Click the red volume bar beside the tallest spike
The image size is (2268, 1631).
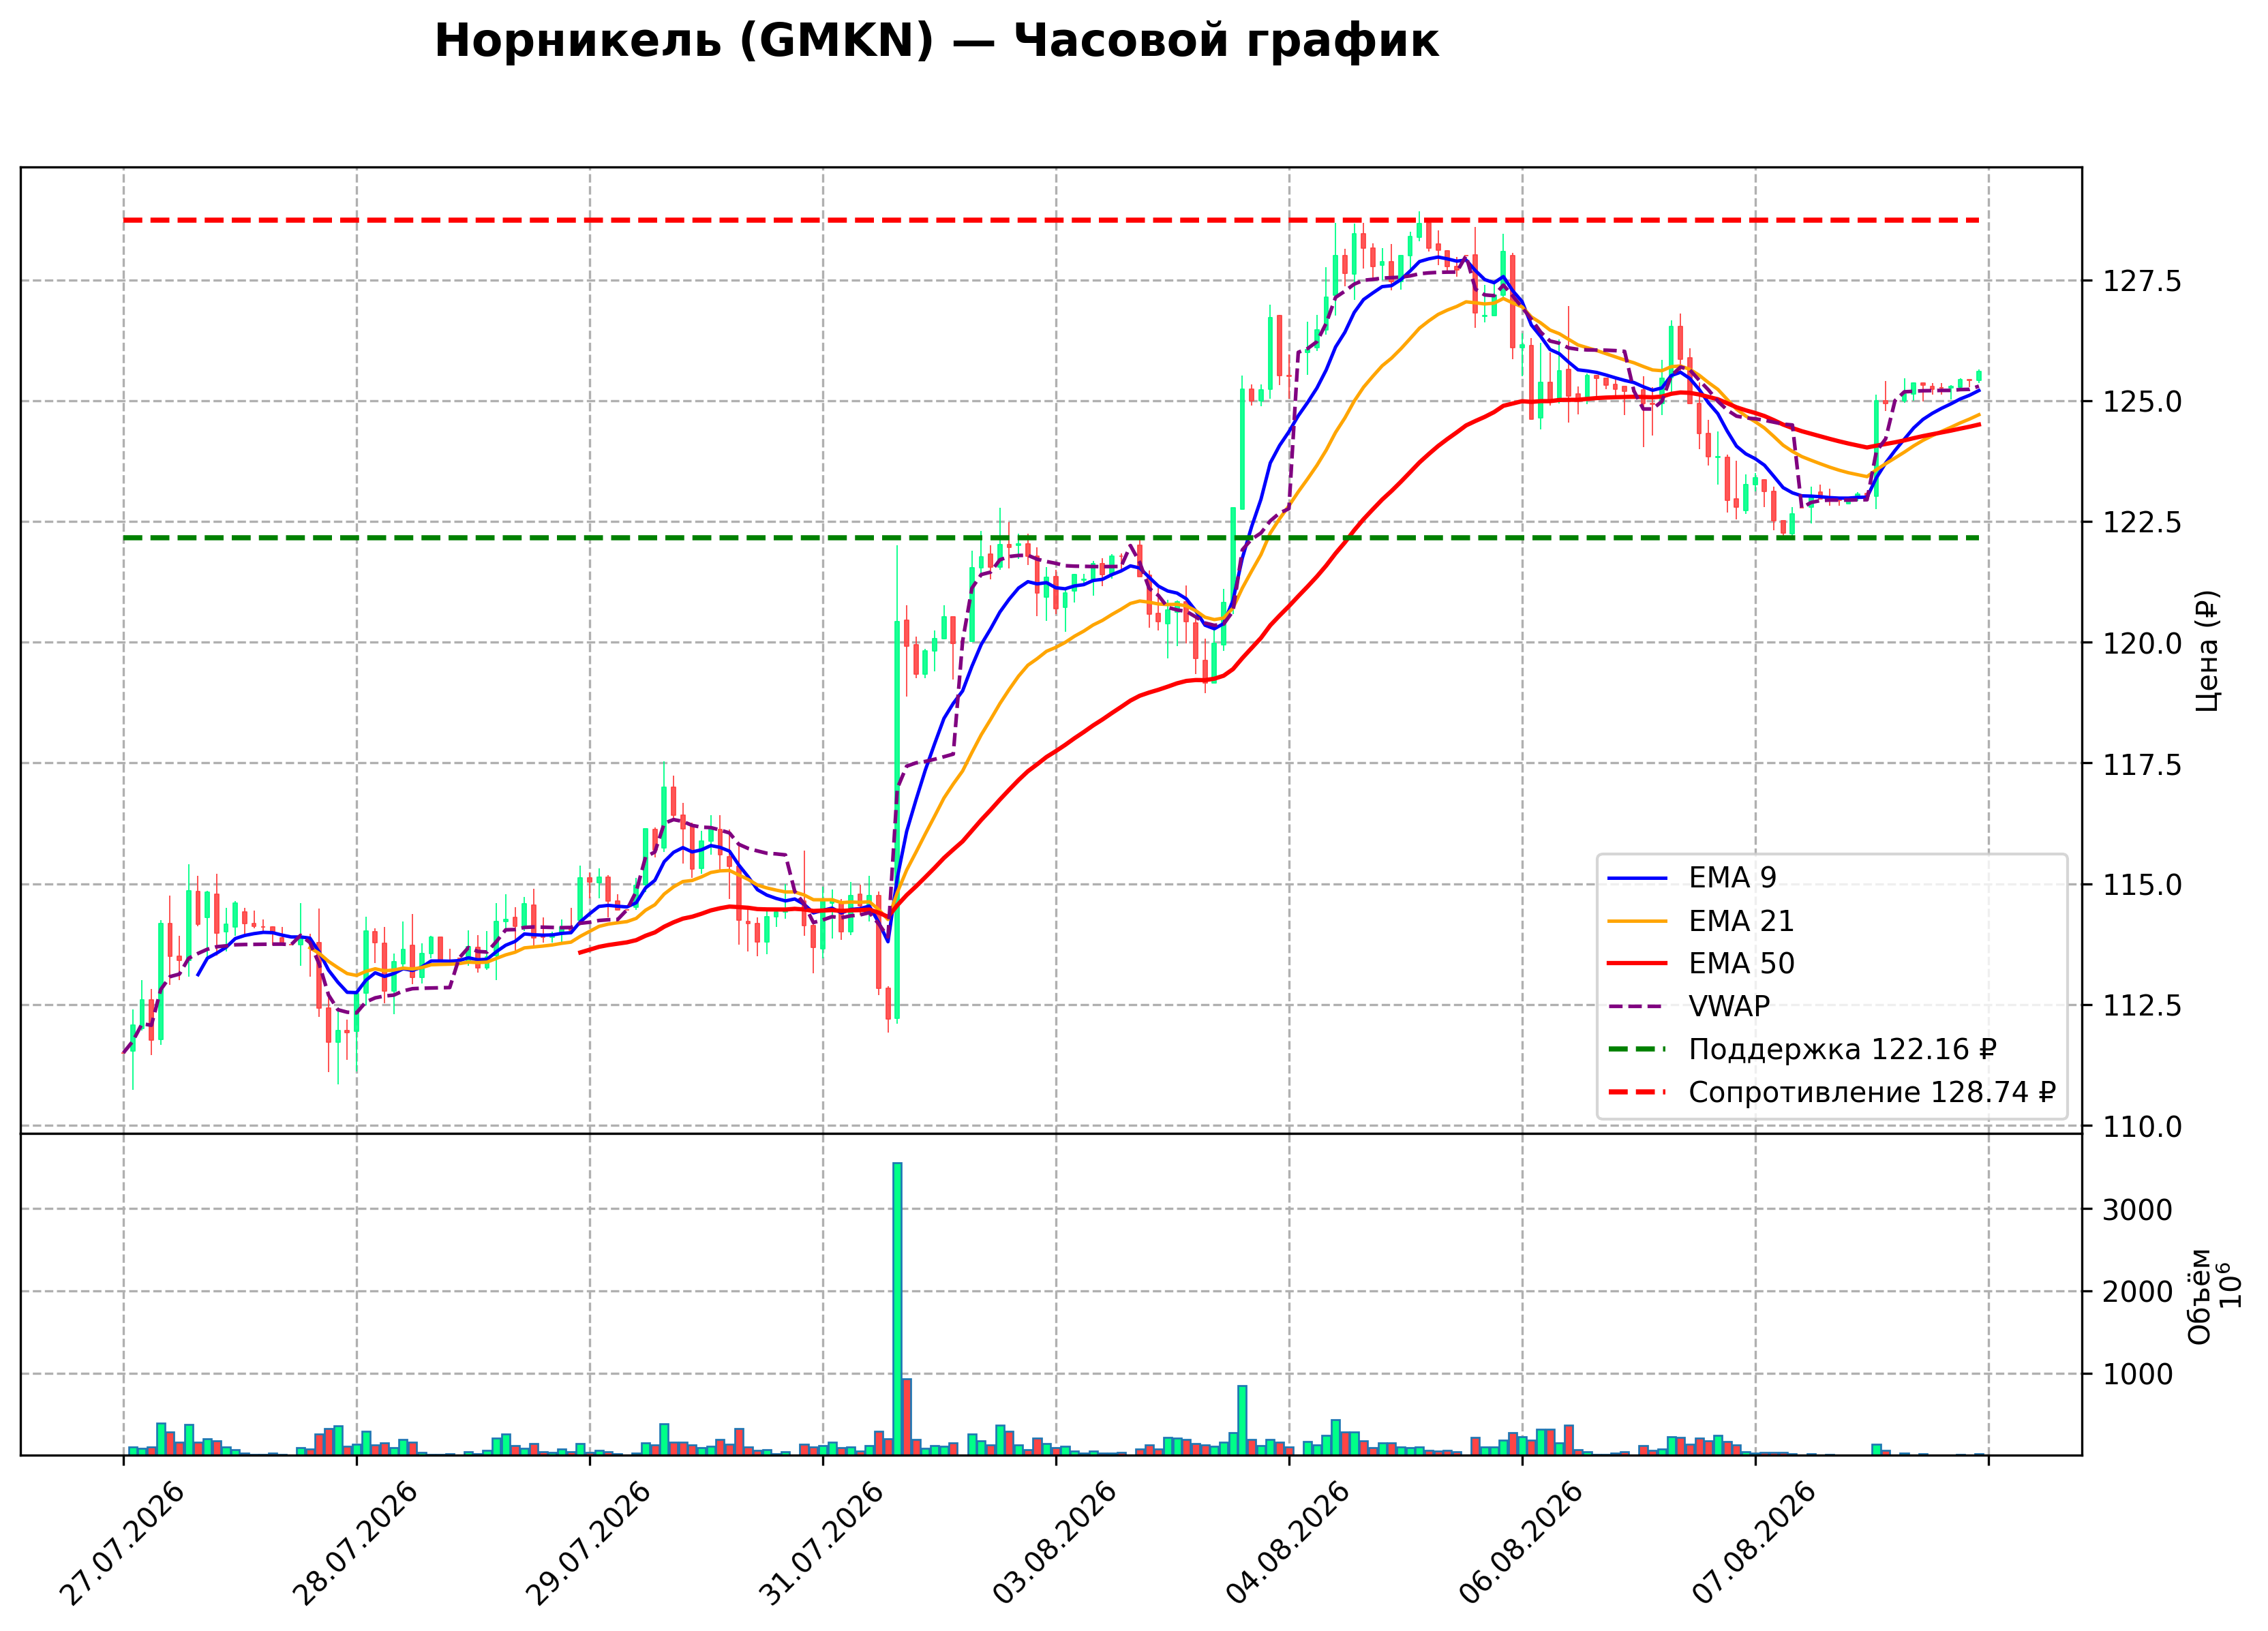[x=907, y=1417]
